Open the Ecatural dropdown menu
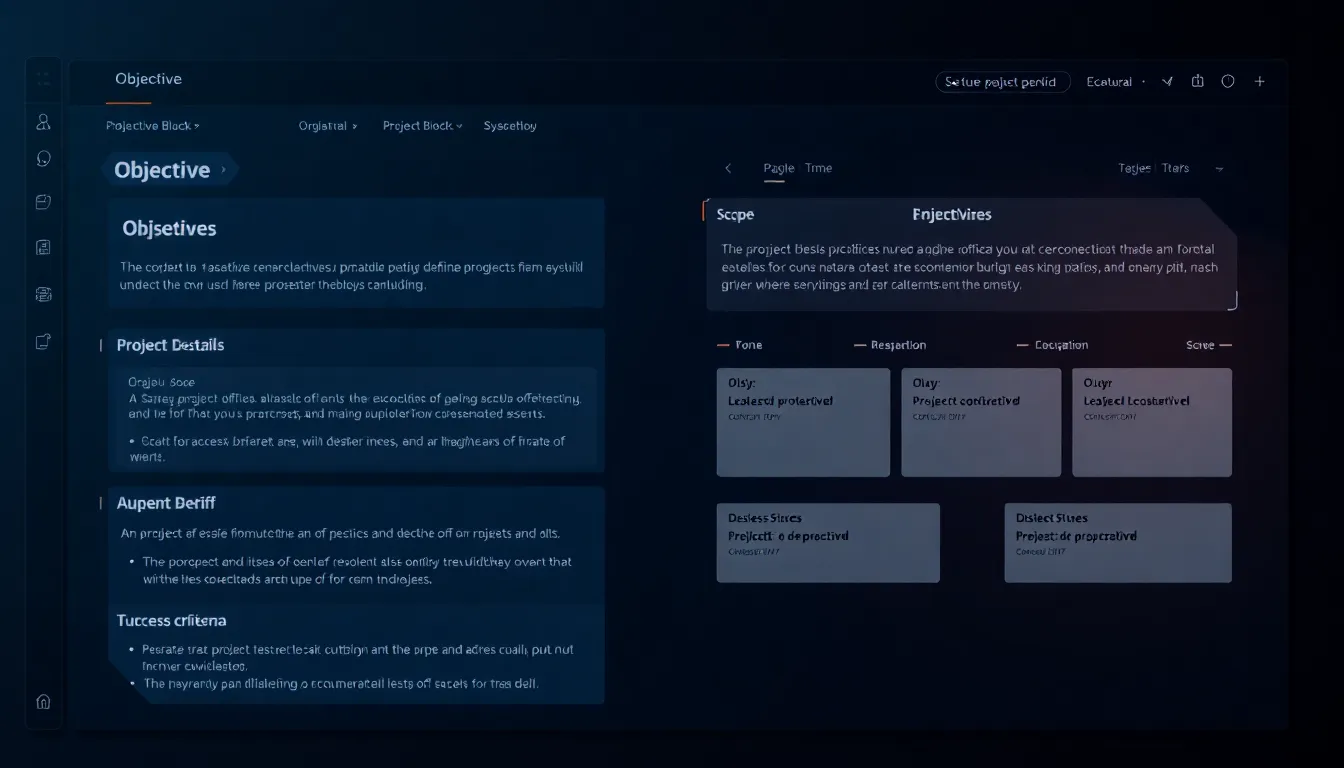The width and height of the screenshot is (1344, 768). pyautogui.click(x=1110, y=81)
